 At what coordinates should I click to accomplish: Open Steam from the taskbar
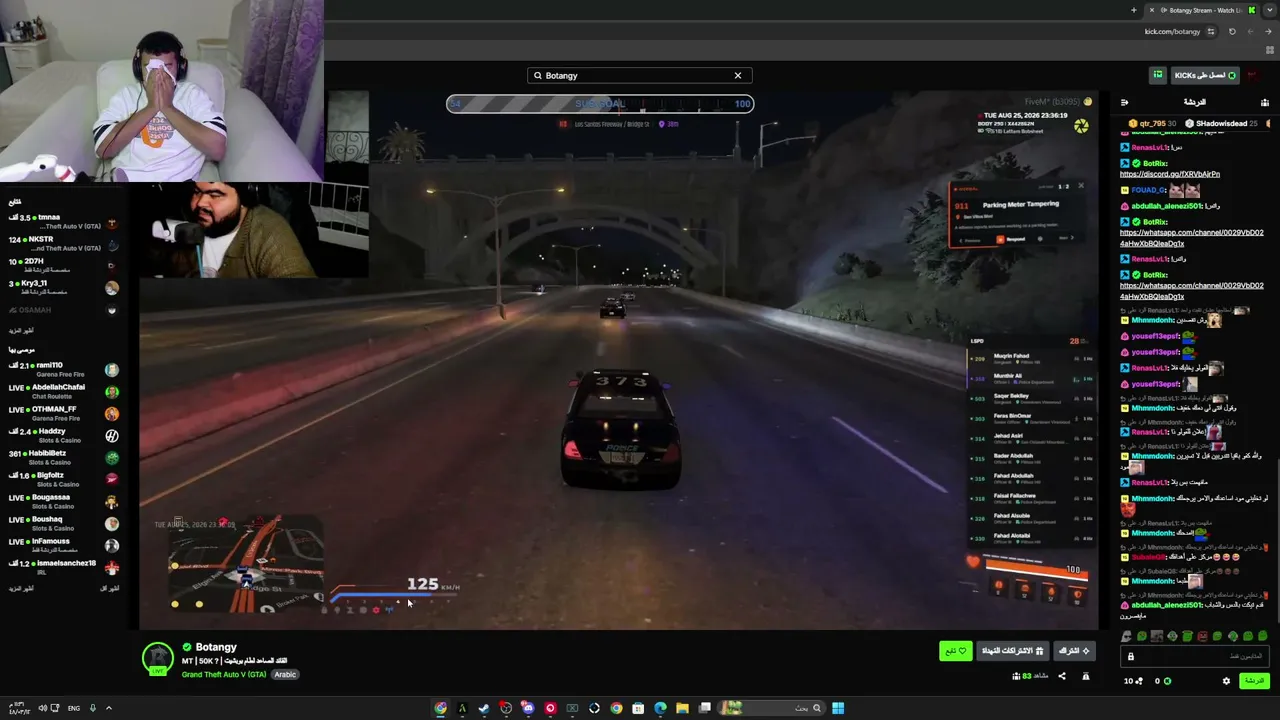484,708
